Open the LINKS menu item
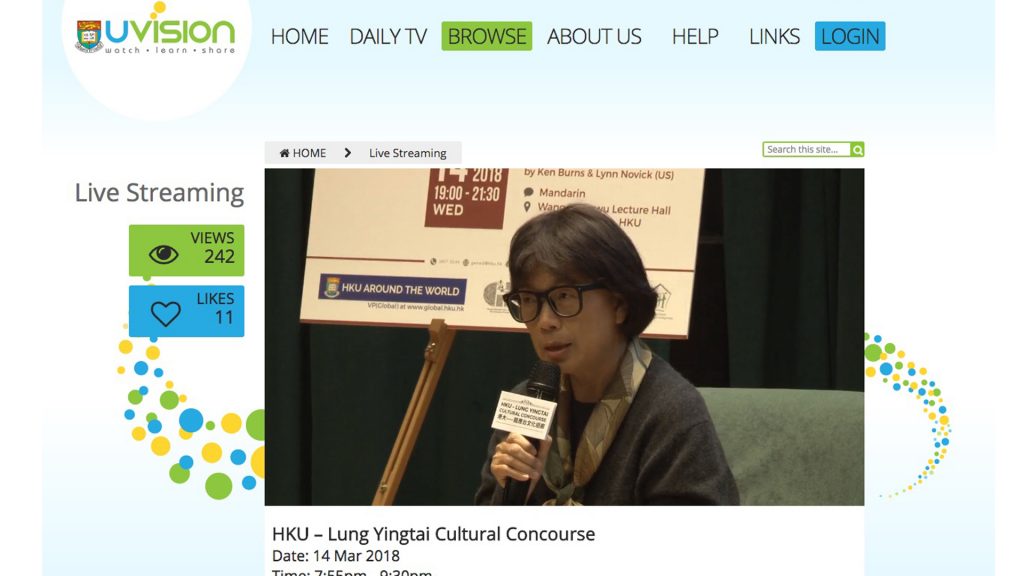The width and height of the screenshot is (1024, 576). point(774,36)
